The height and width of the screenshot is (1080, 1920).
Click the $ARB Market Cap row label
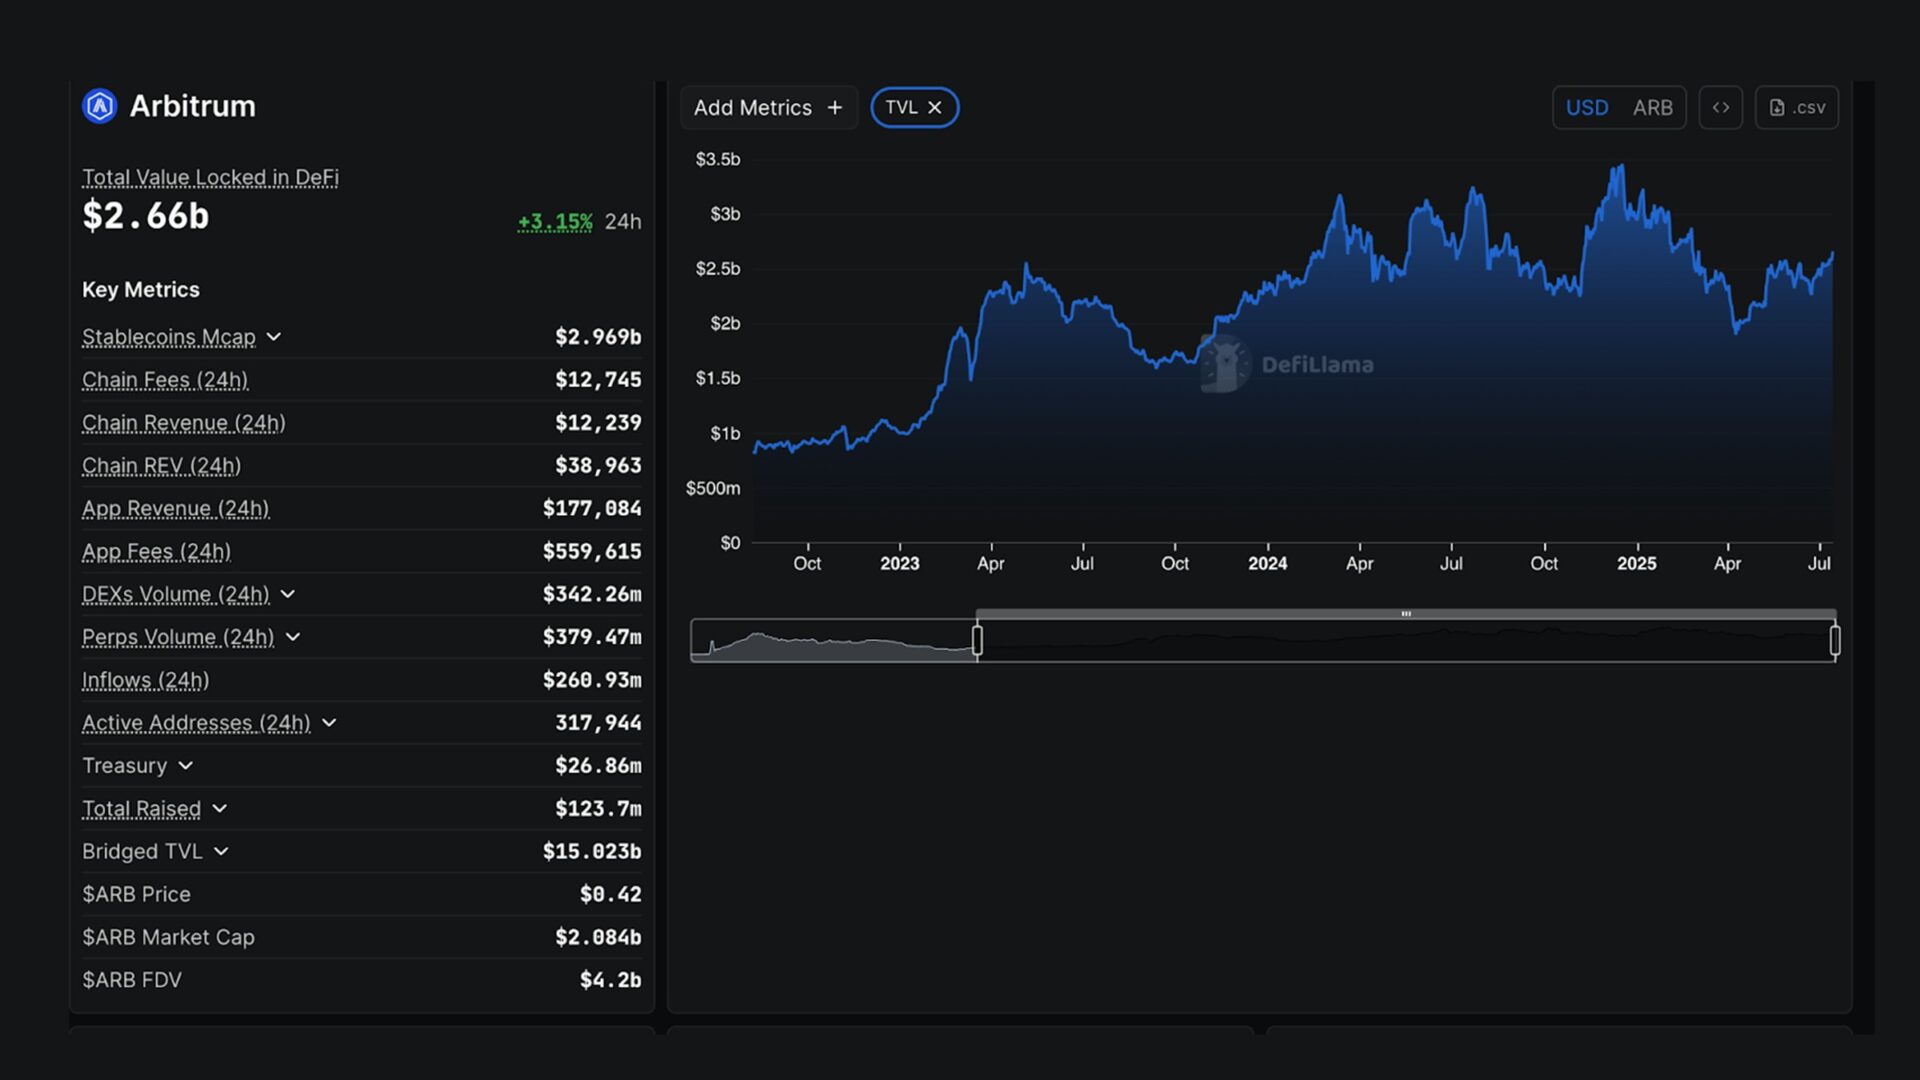click(x=168, y=938)
